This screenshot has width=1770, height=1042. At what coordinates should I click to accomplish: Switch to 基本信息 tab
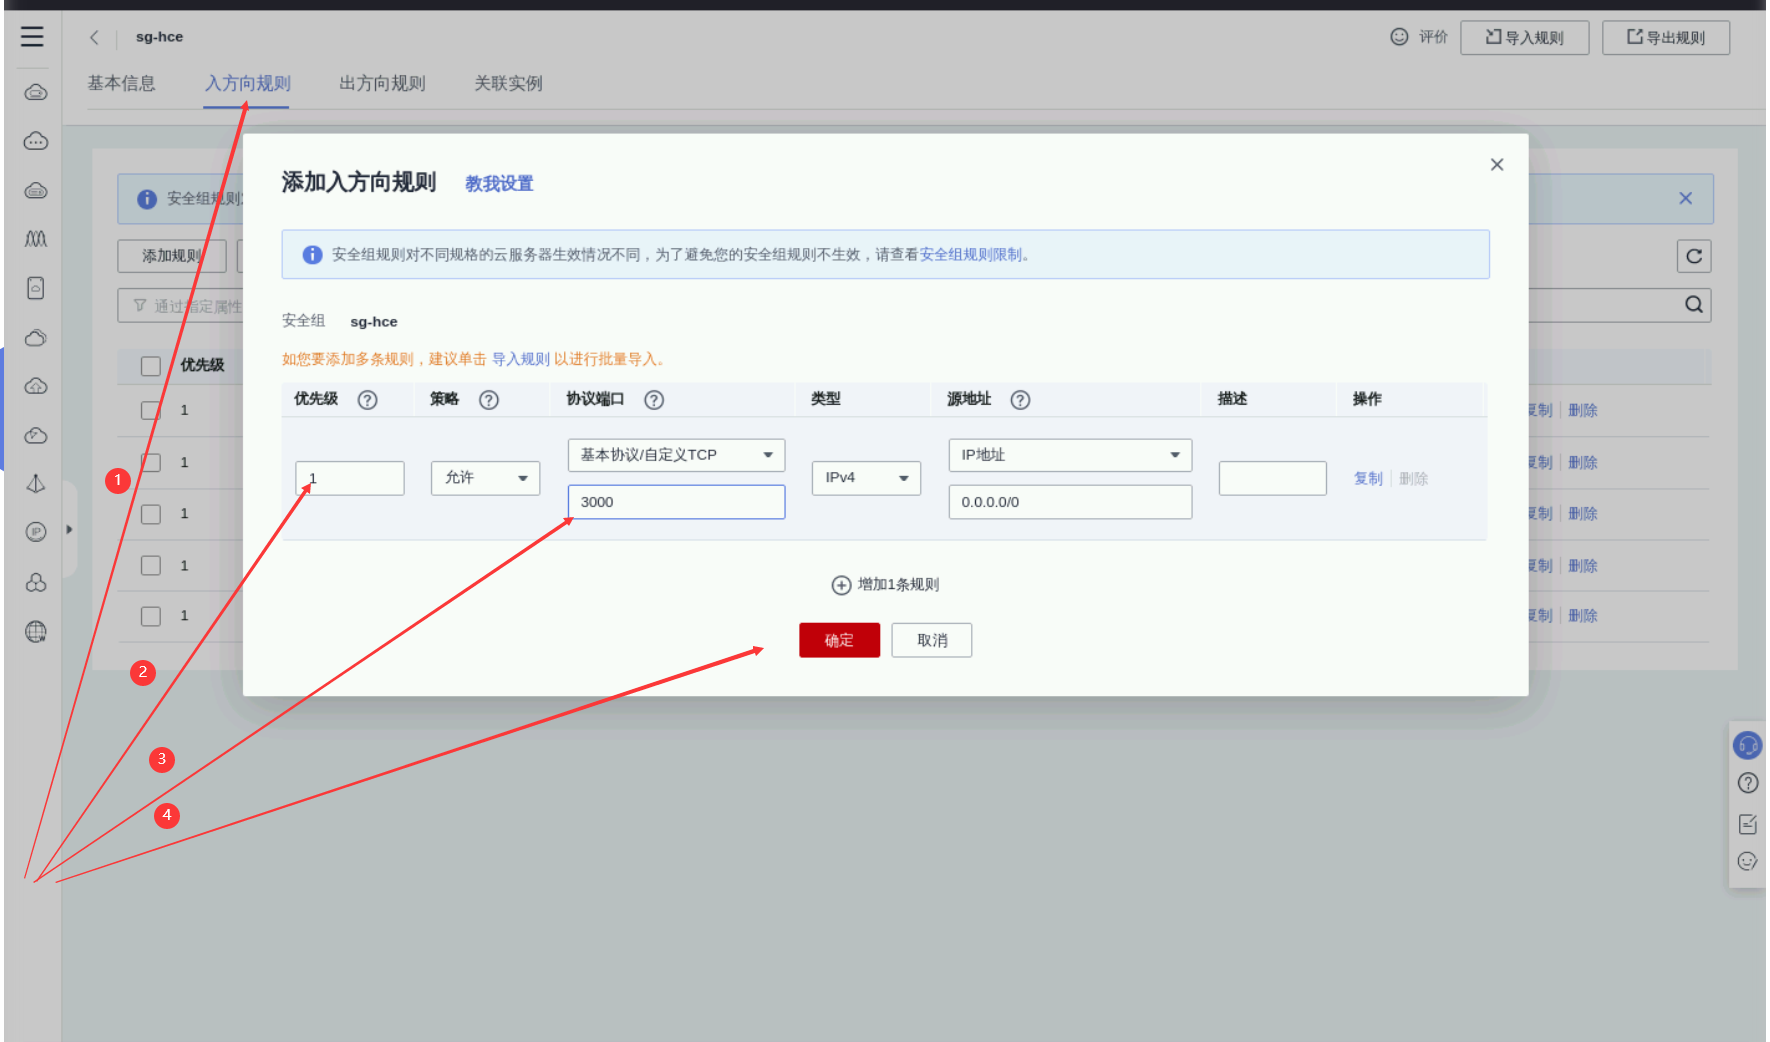pyautogui.click(x=122, y=83)
